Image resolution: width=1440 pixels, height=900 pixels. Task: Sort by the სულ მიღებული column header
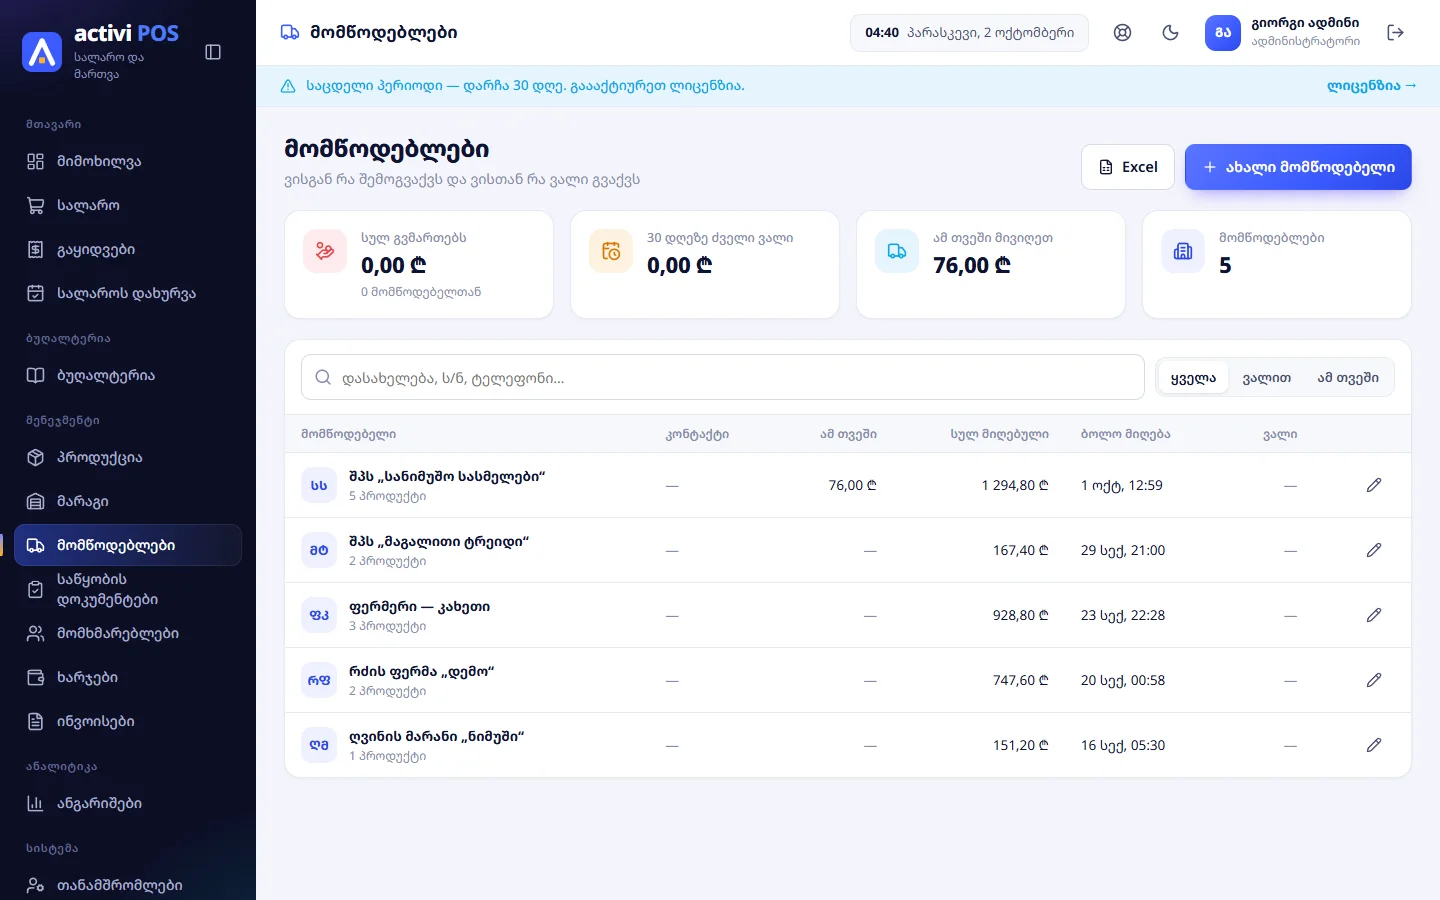[999, 434]
